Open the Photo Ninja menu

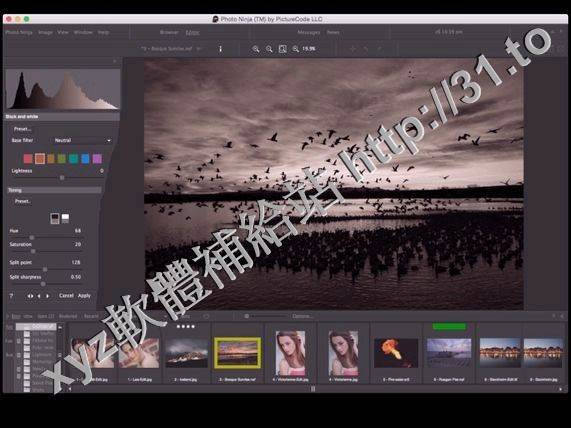19,32
